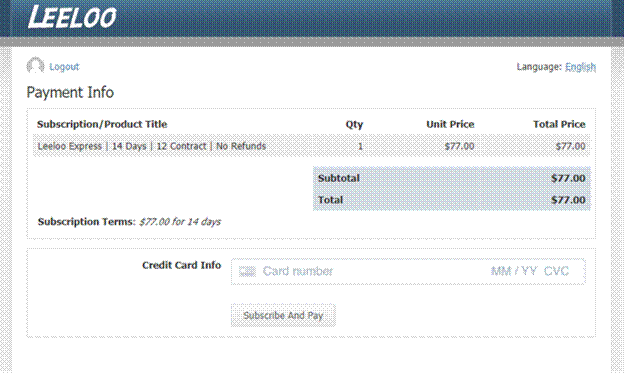This screenshot has width=624, height=373.
Task: Click the user avatar icon beside Logout
Action: pyautogui.click(x=35, y=66)
